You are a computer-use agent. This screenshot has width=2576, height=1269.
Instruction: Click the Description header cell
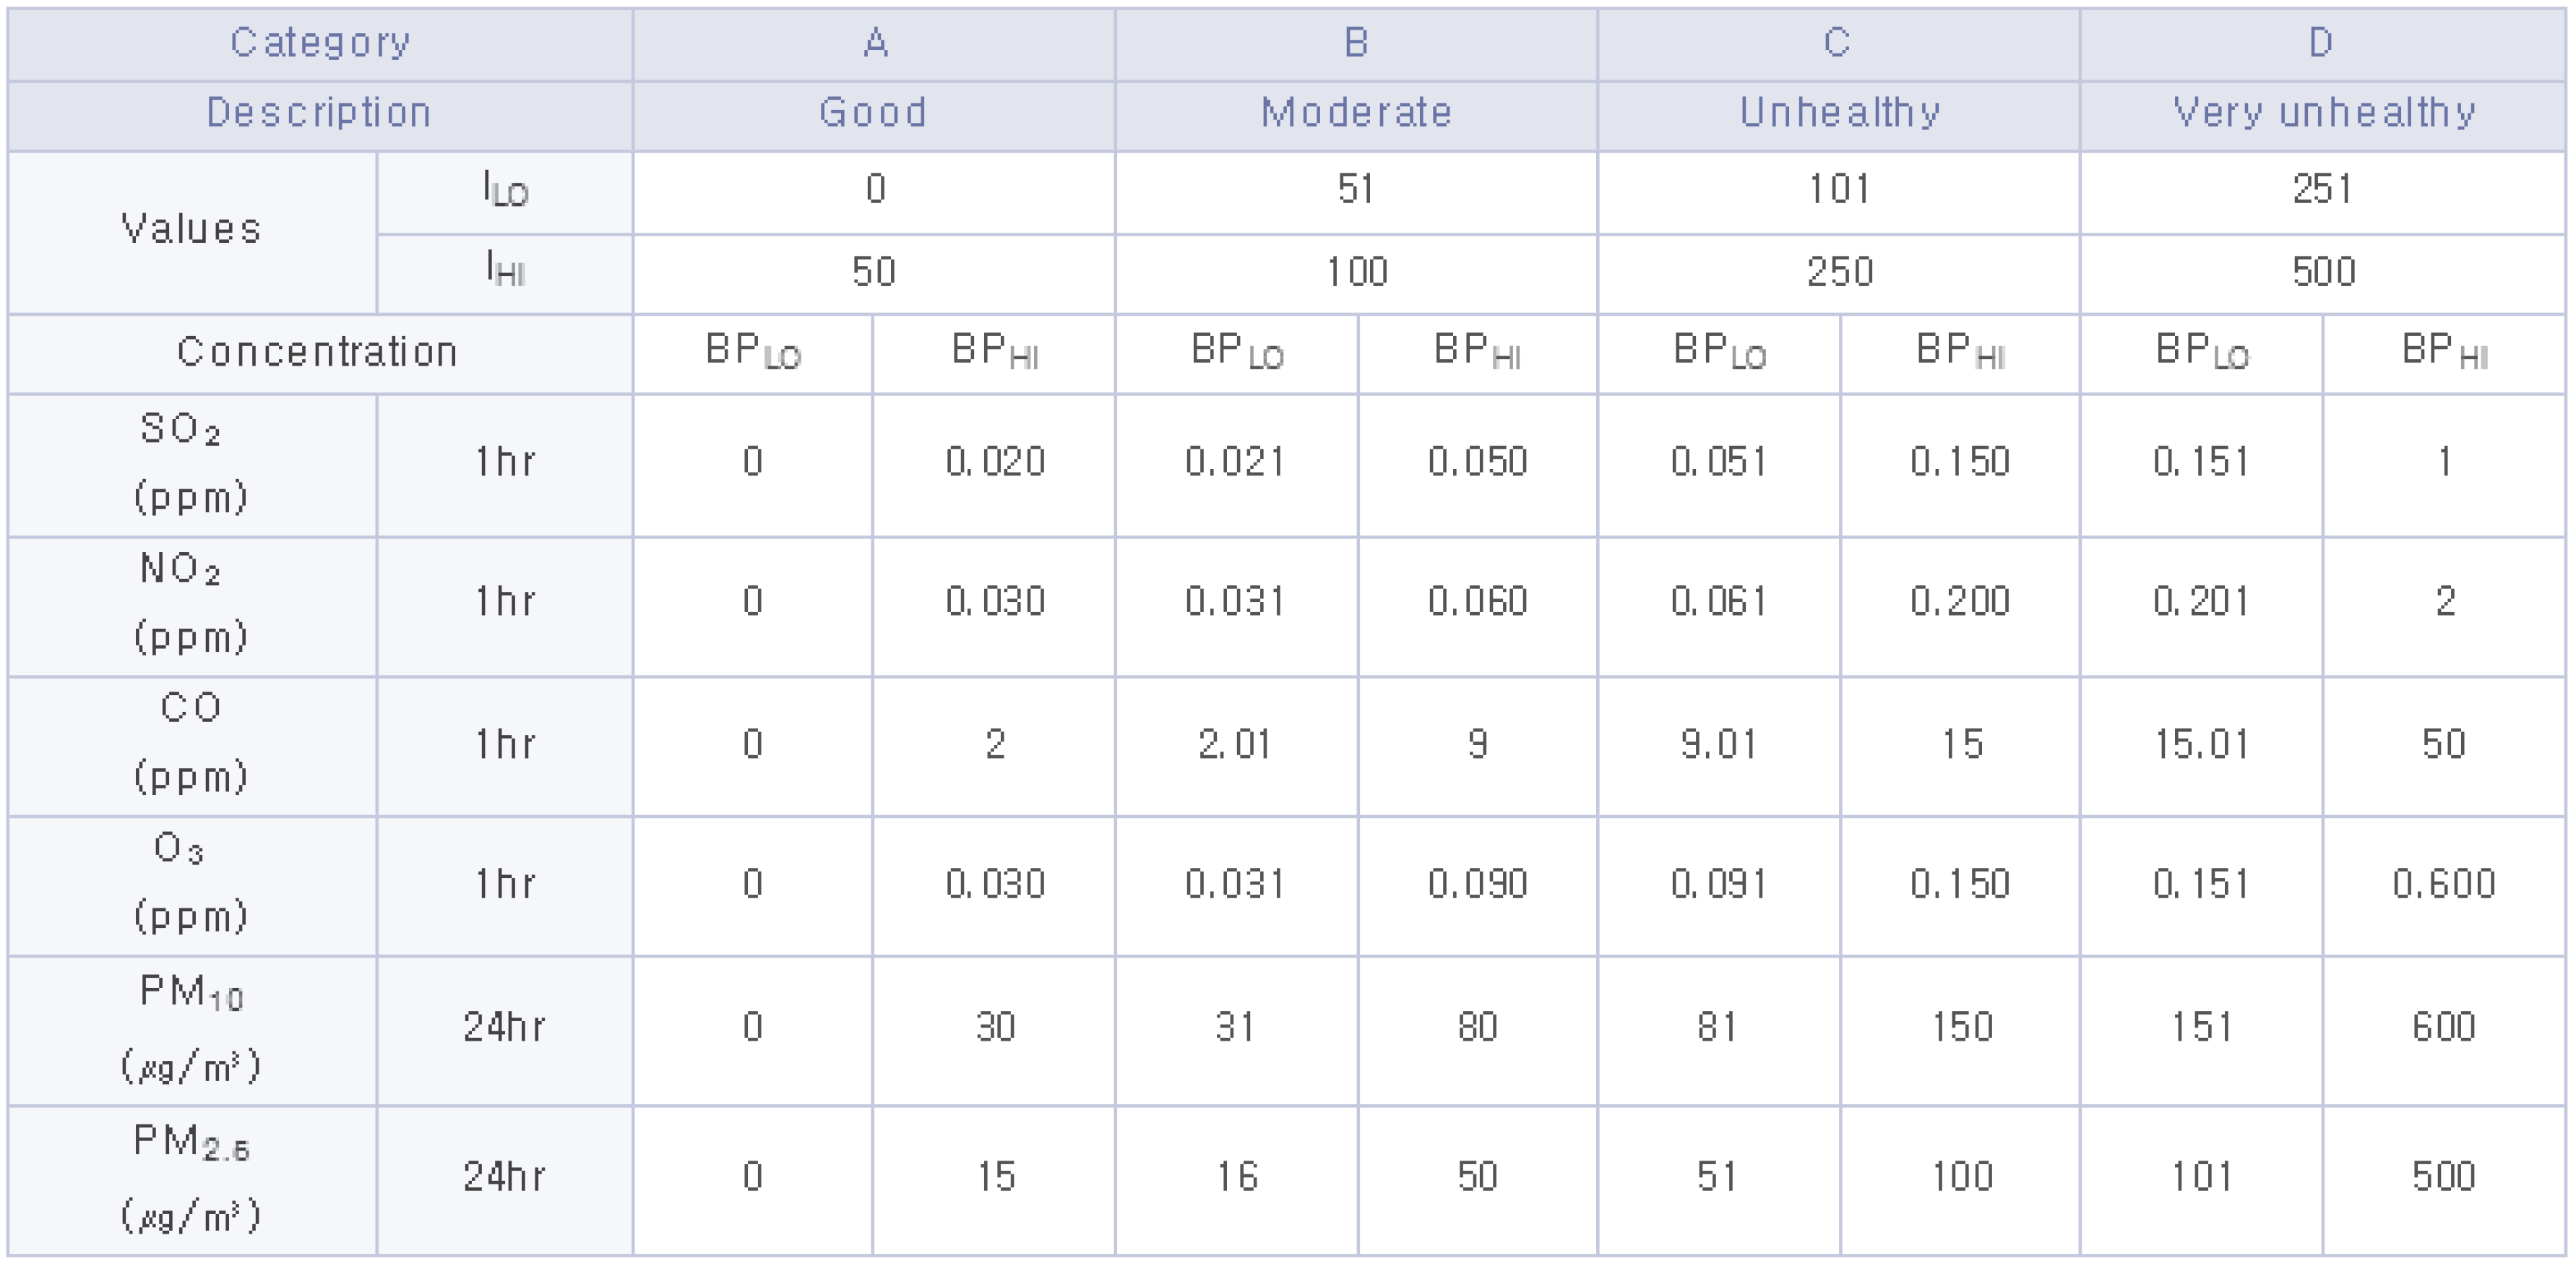[x=320, y=113]
